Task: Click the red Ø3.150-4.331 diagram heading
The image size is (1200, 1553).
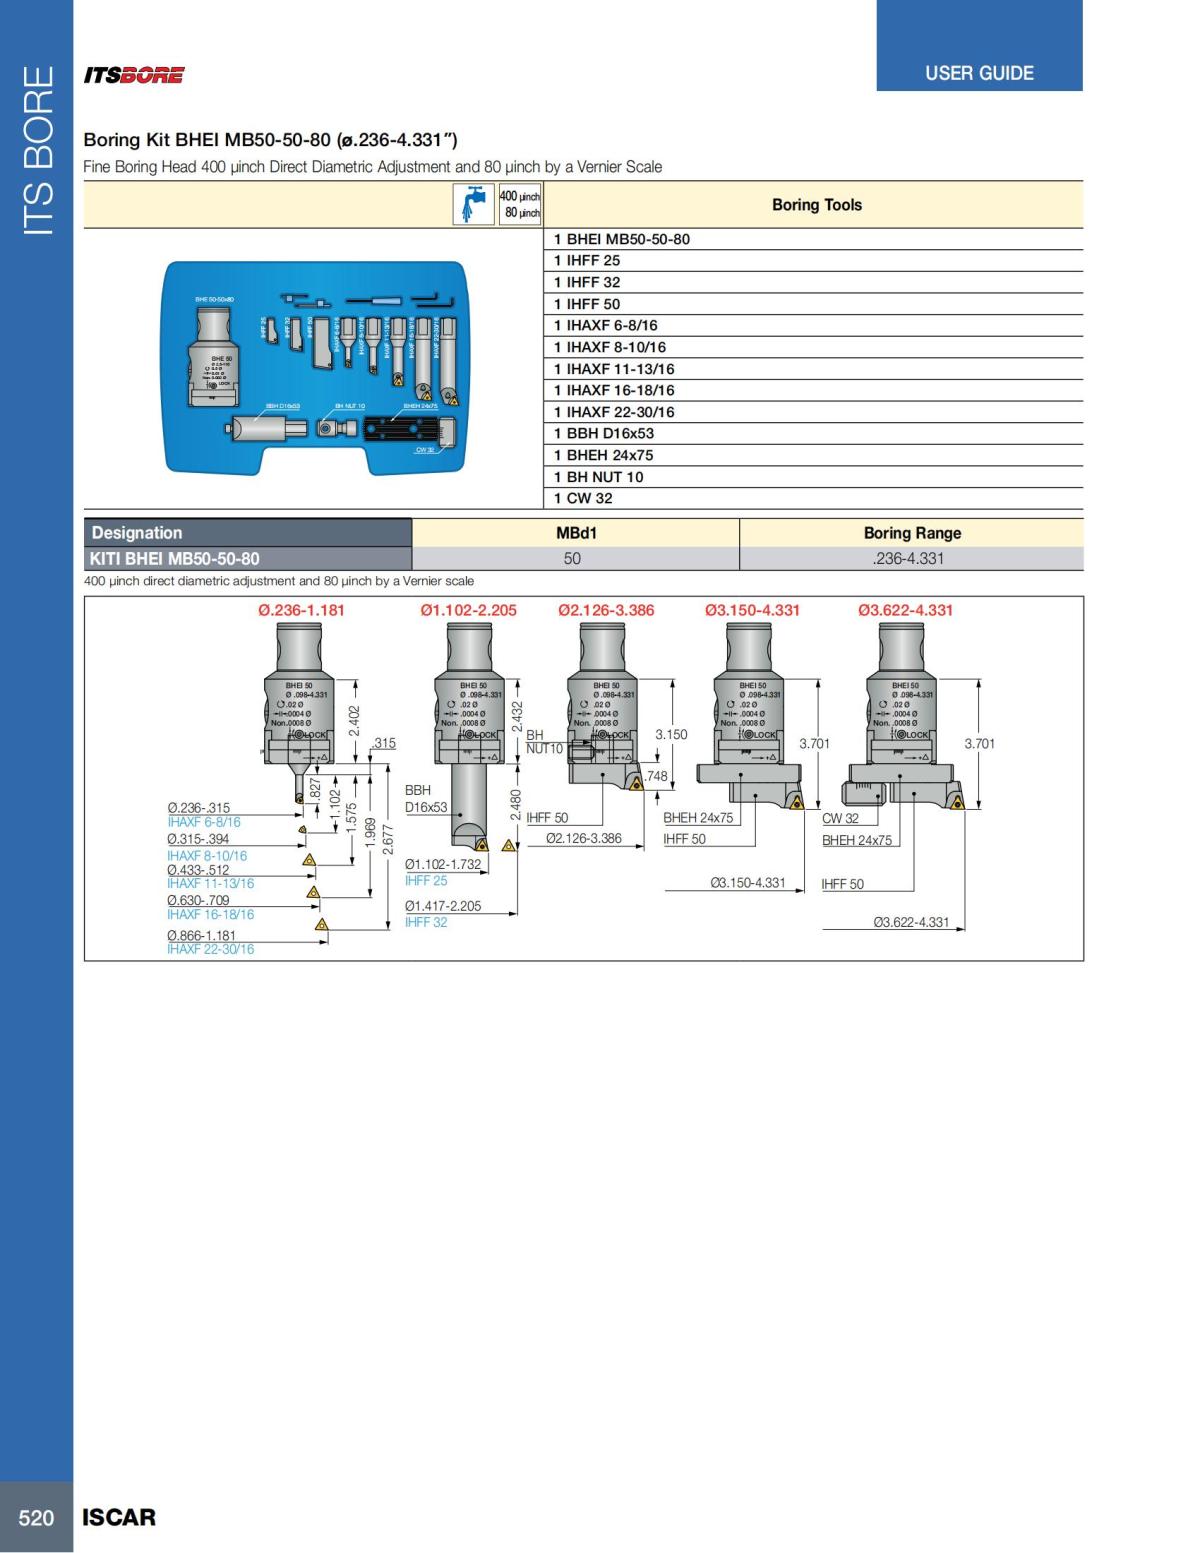Action: tap(752, 610)
